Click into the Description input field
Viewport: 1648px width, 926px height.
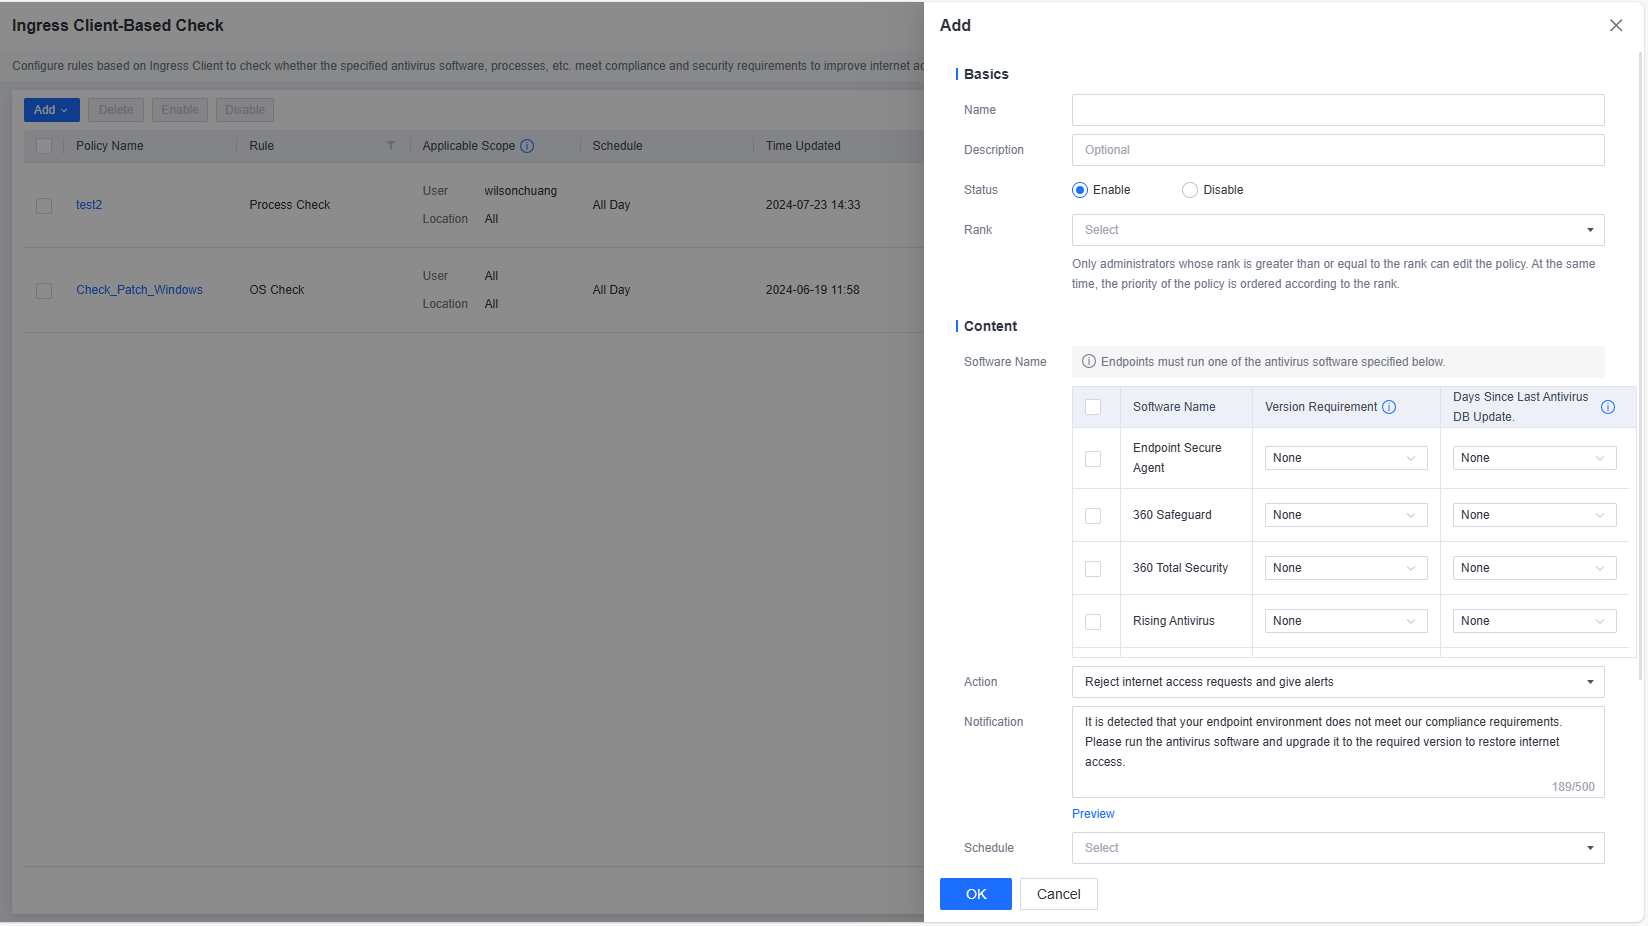(x=1338, y=150)
